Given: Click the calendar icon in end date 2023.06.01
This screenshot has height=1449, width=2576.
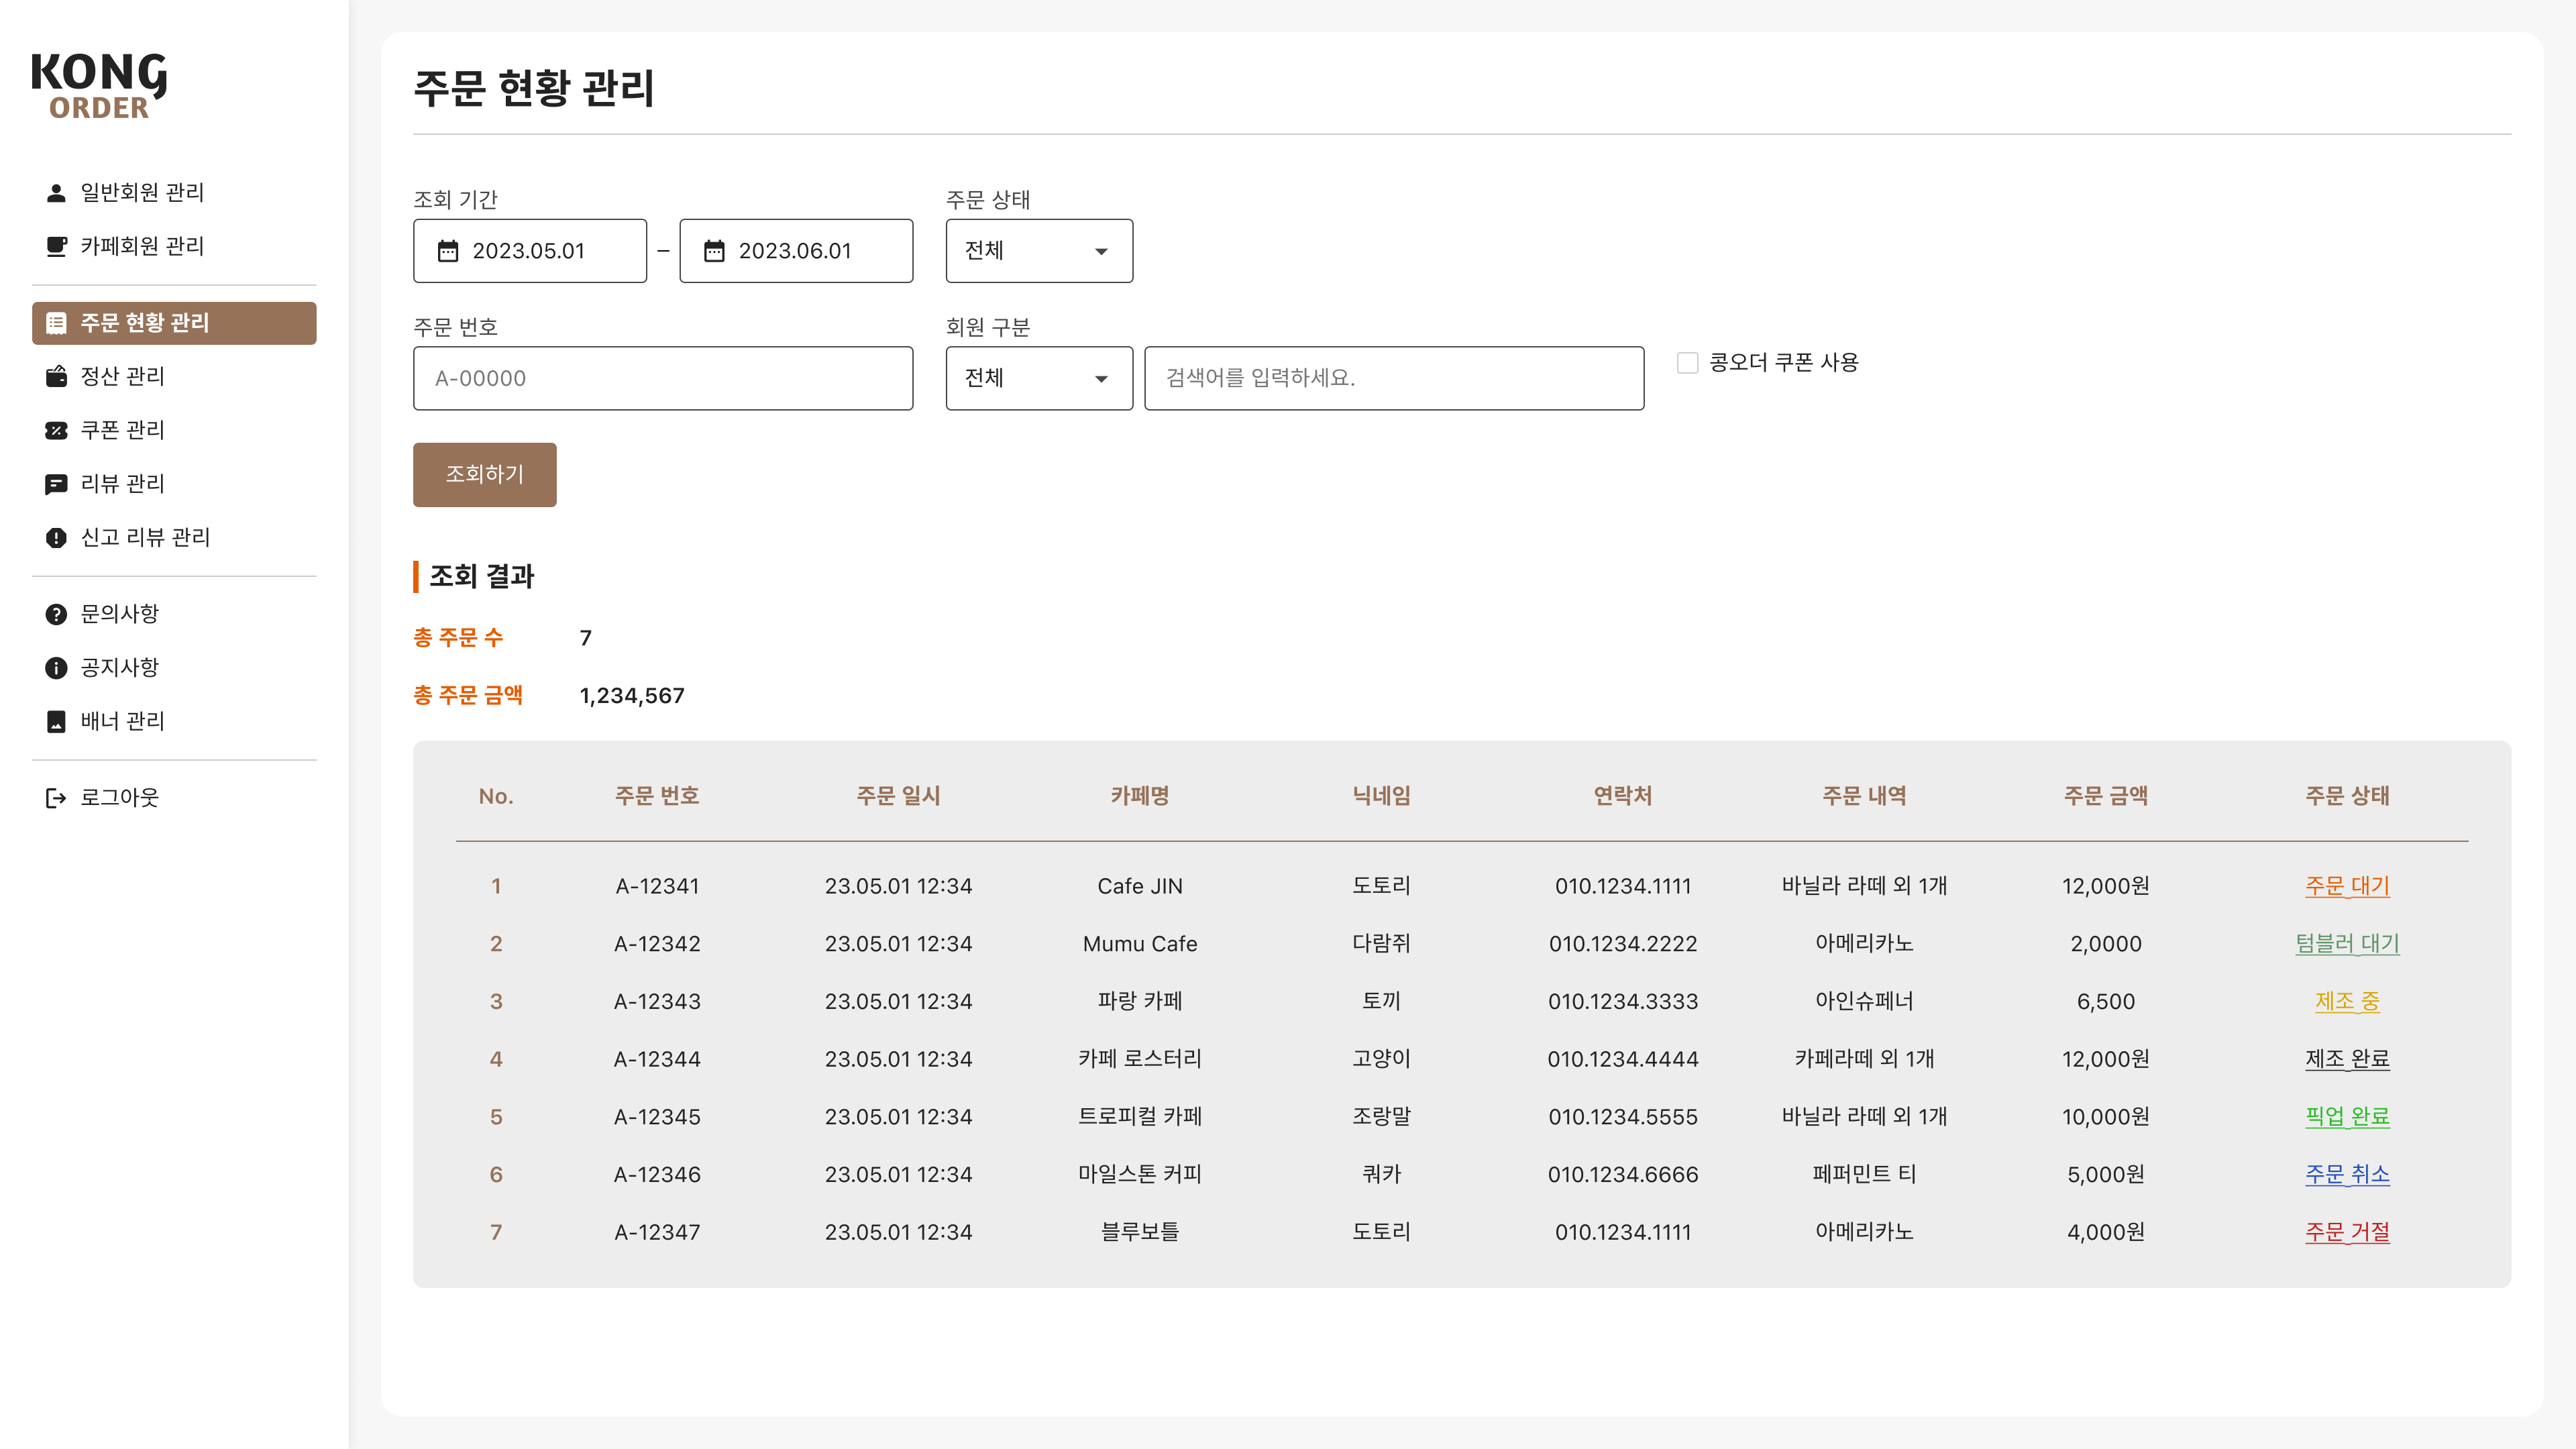Looking at the screenshot, I should coord(714,251).
